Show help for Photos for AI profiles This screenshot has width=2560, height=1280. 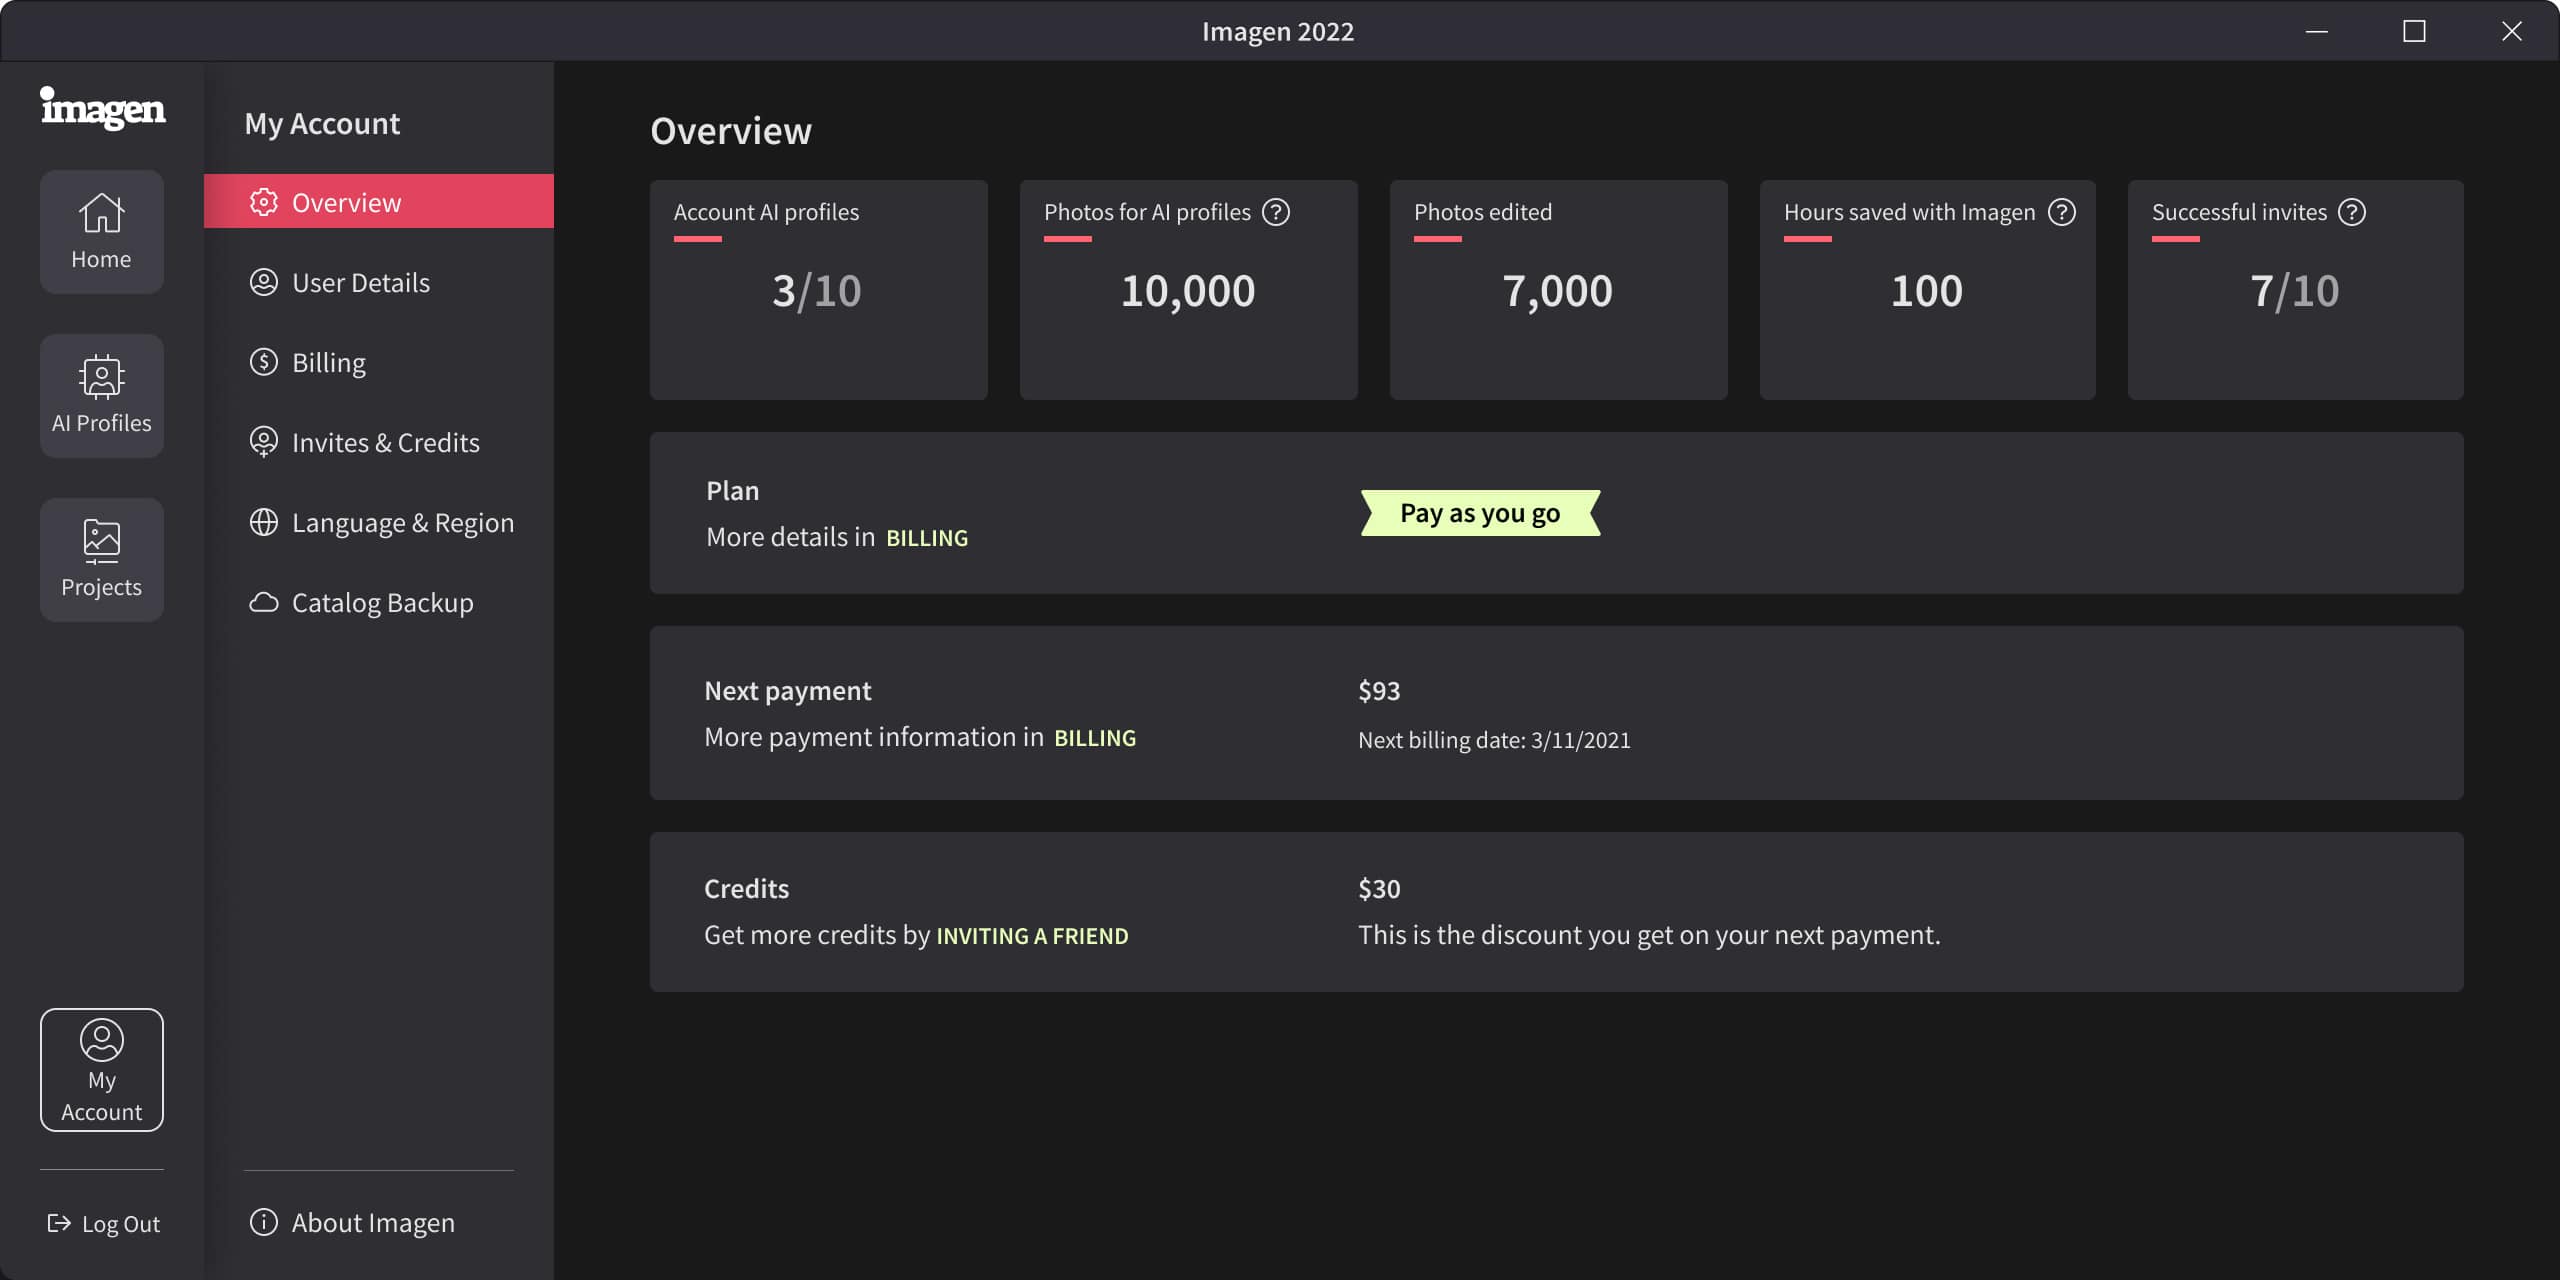click(1275, 212)
